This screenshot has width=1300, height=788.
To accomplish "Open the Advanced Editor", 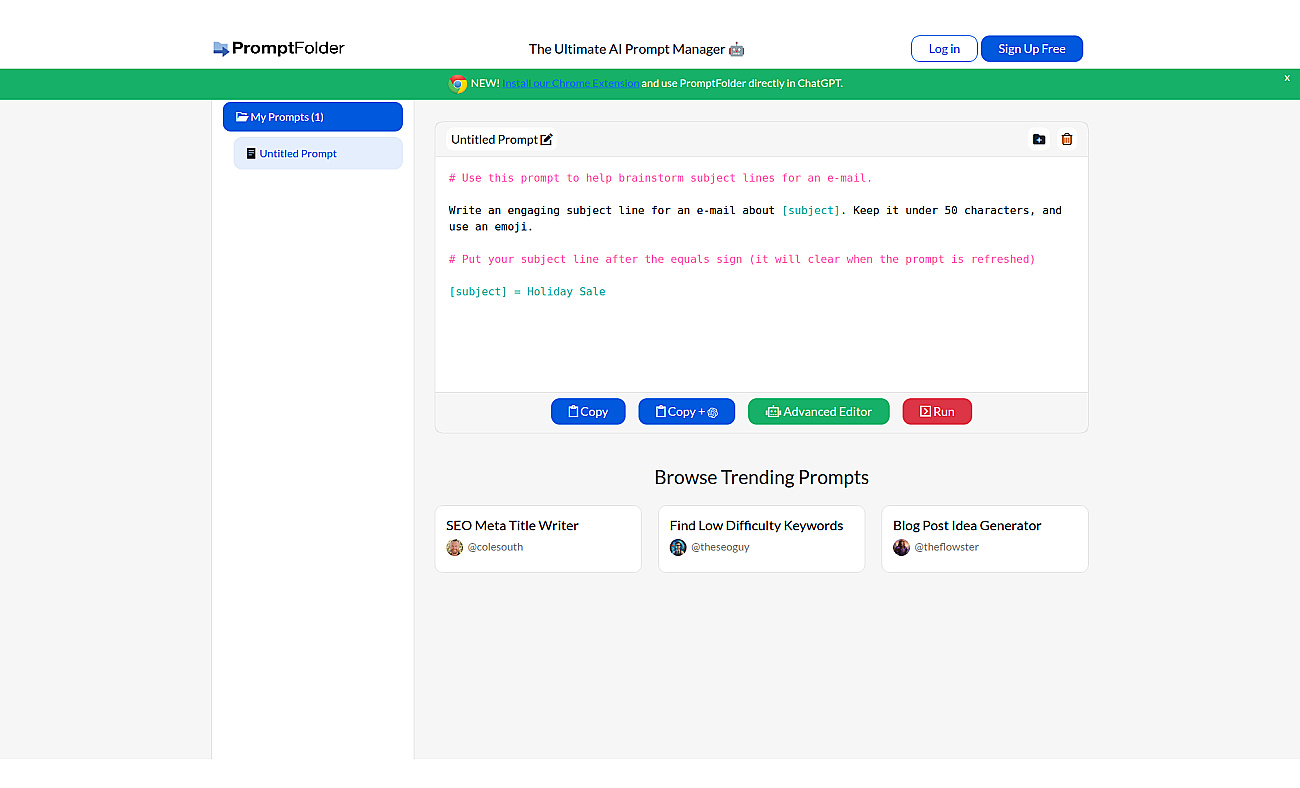I will [819, 412].
